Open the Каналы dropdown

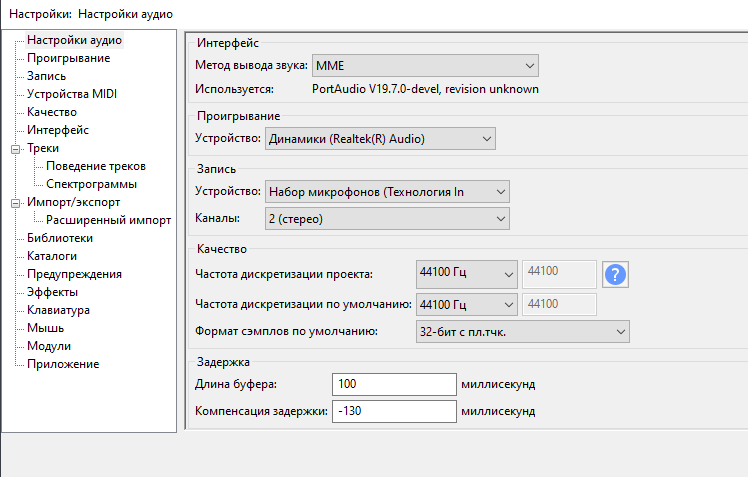tap(387, 217)
